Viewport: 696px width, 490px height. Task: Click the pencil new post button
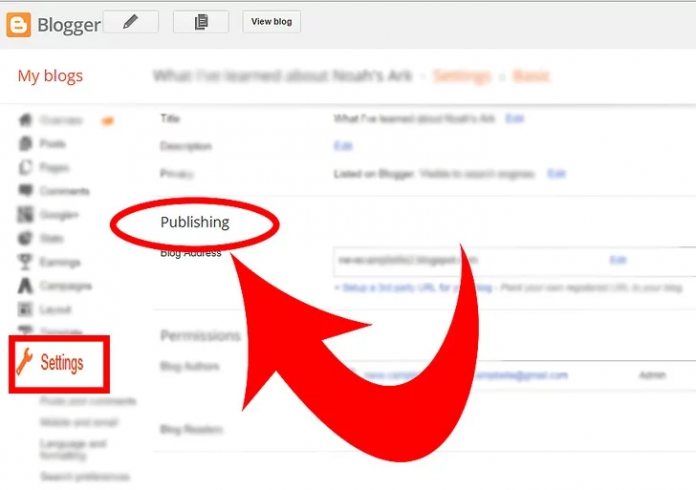pyautogui.click(x=130, y=22)
